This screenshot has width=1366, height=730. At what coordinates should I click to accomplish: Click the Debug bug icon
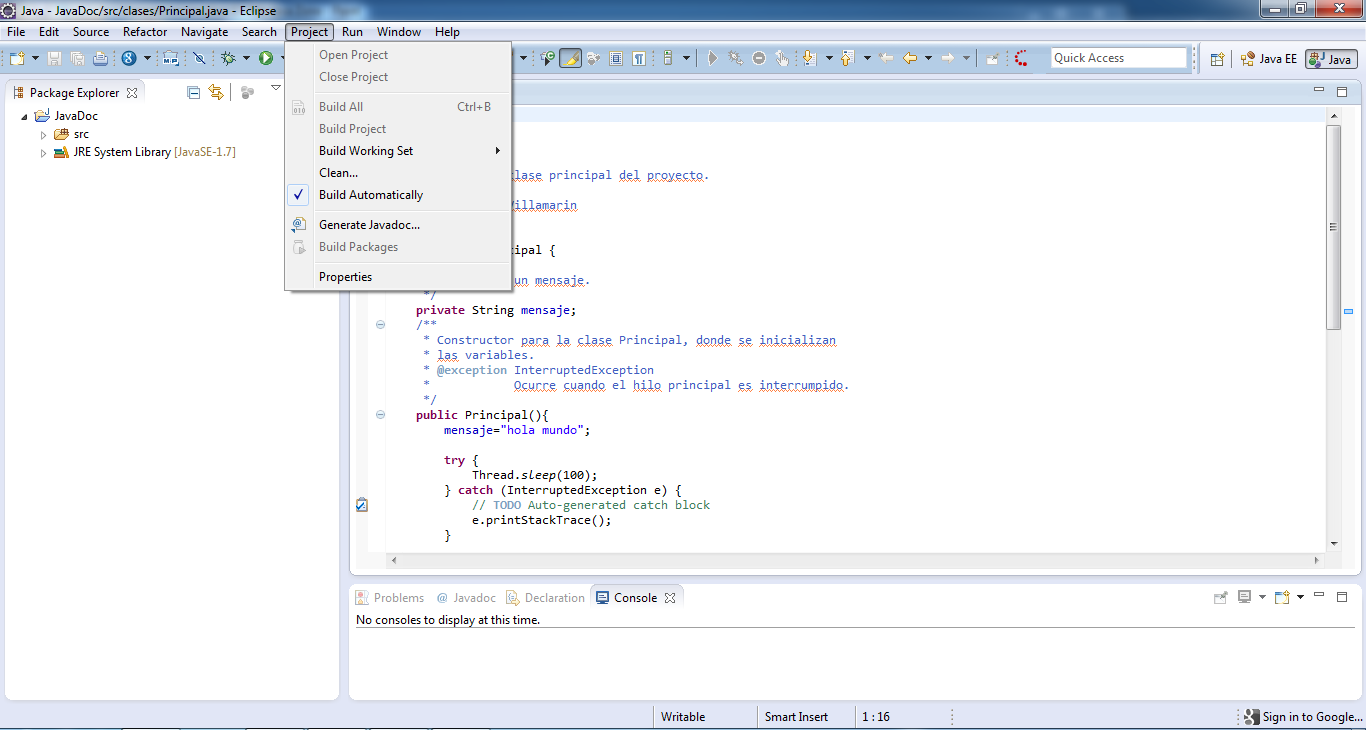coord(228,59)
